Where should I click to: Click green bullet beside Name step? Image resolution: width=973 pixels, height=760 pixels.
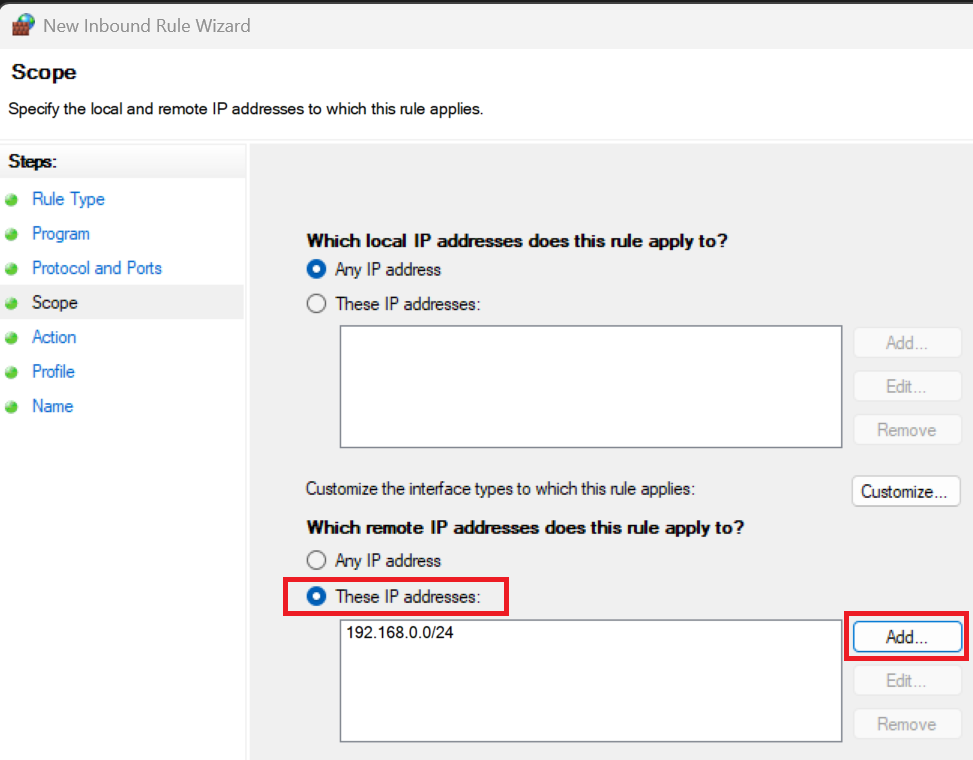[12, 406]
